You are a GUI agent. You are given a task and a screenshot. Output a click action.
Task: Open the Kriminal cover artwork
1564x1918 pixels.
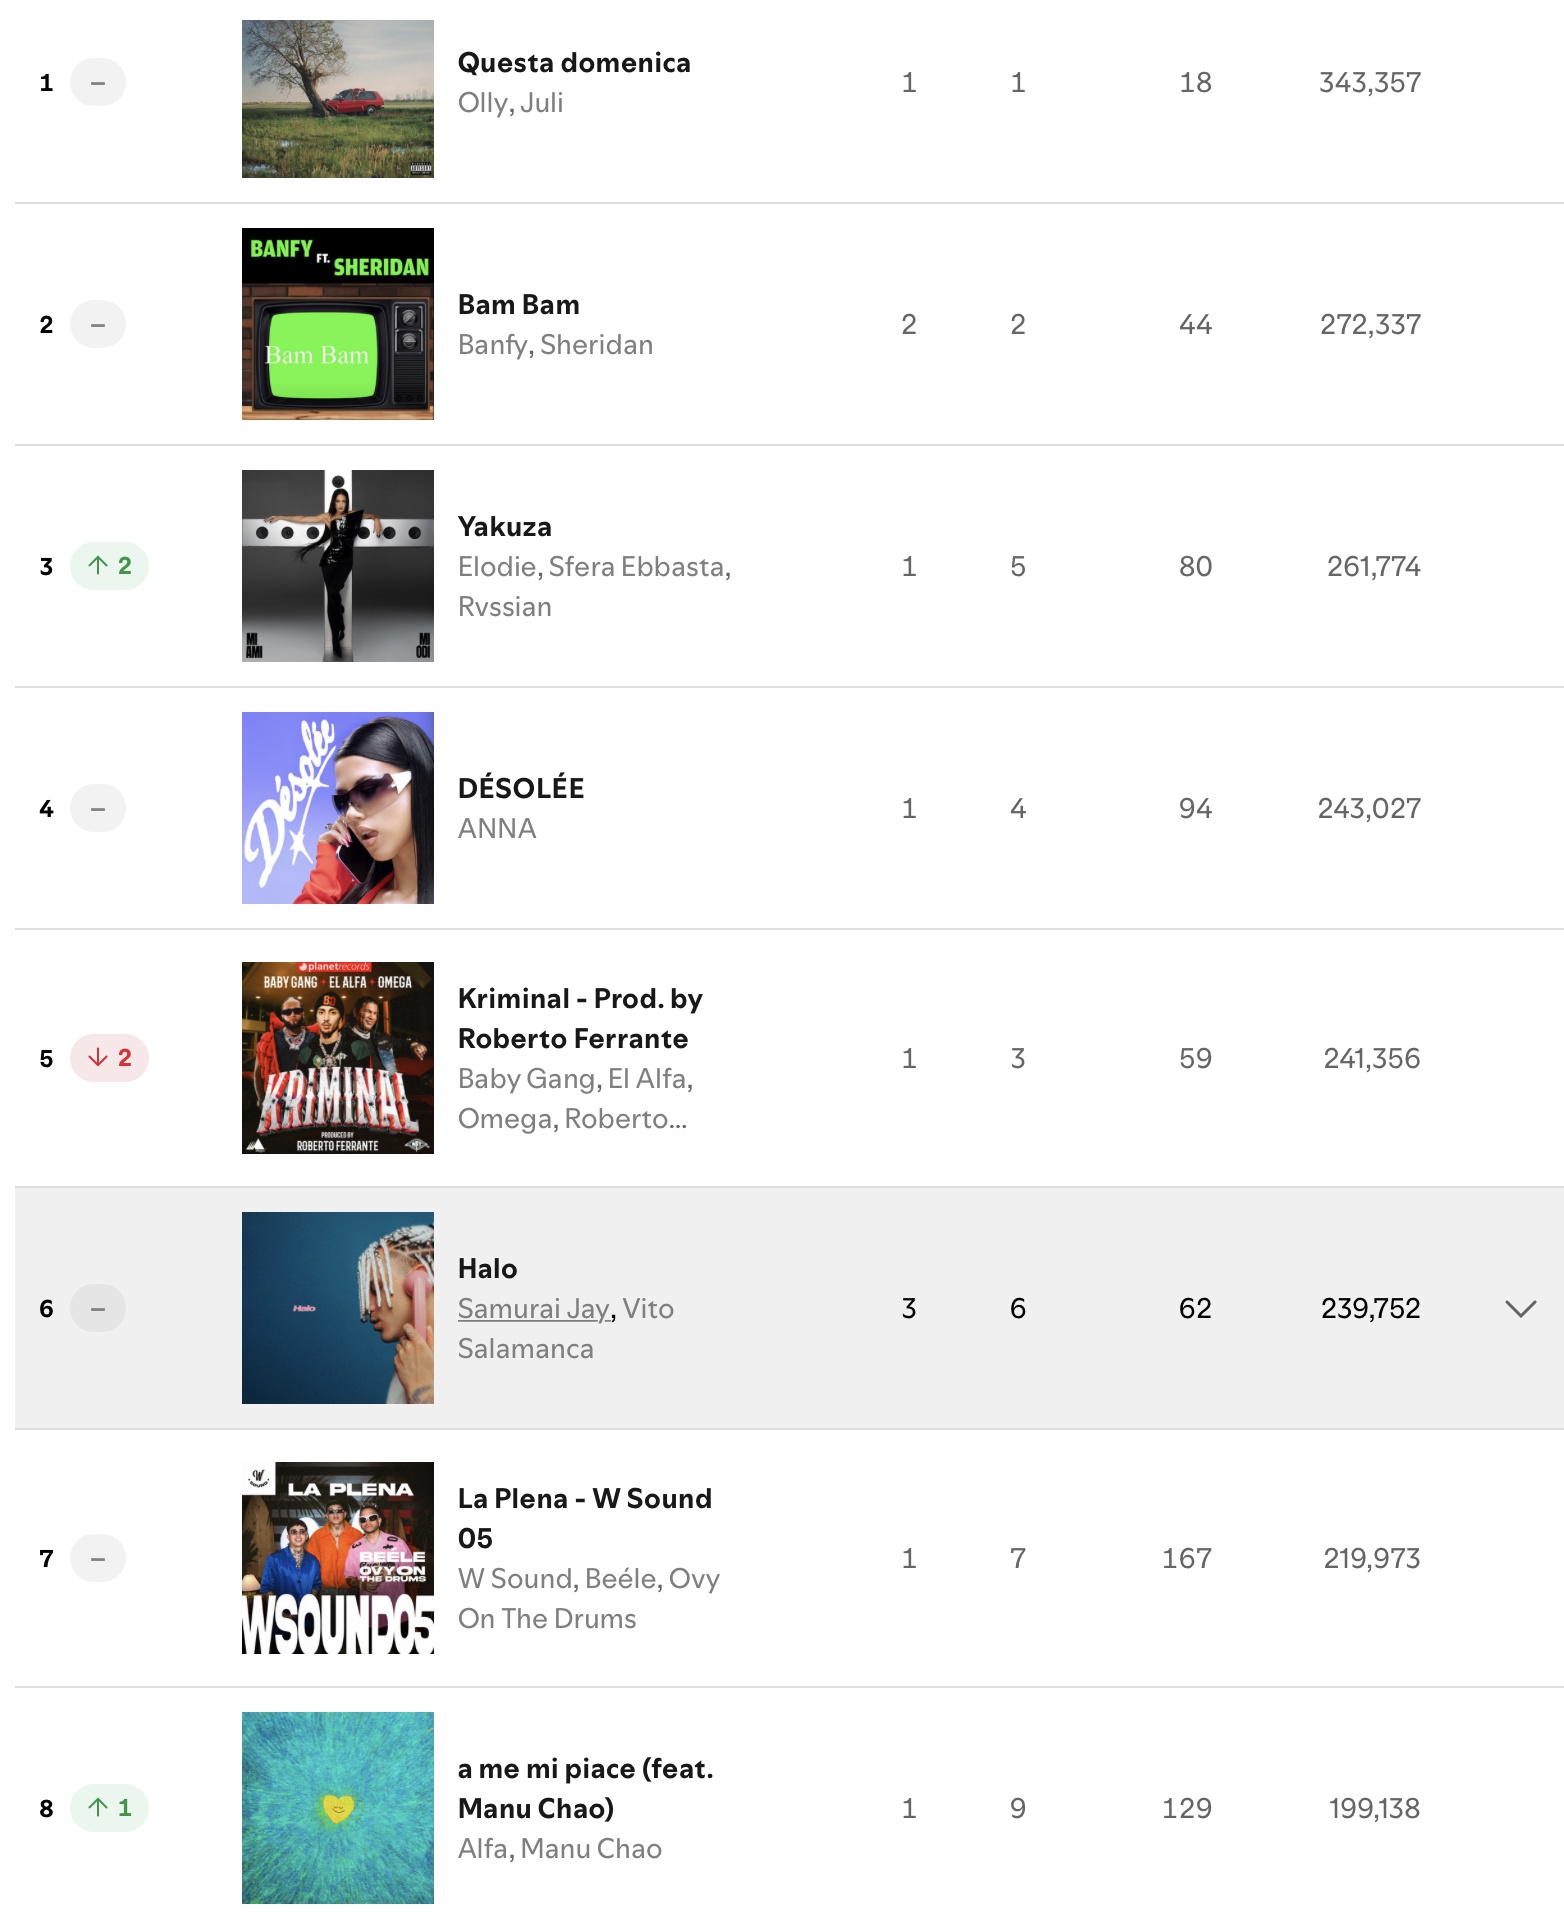337,1057
